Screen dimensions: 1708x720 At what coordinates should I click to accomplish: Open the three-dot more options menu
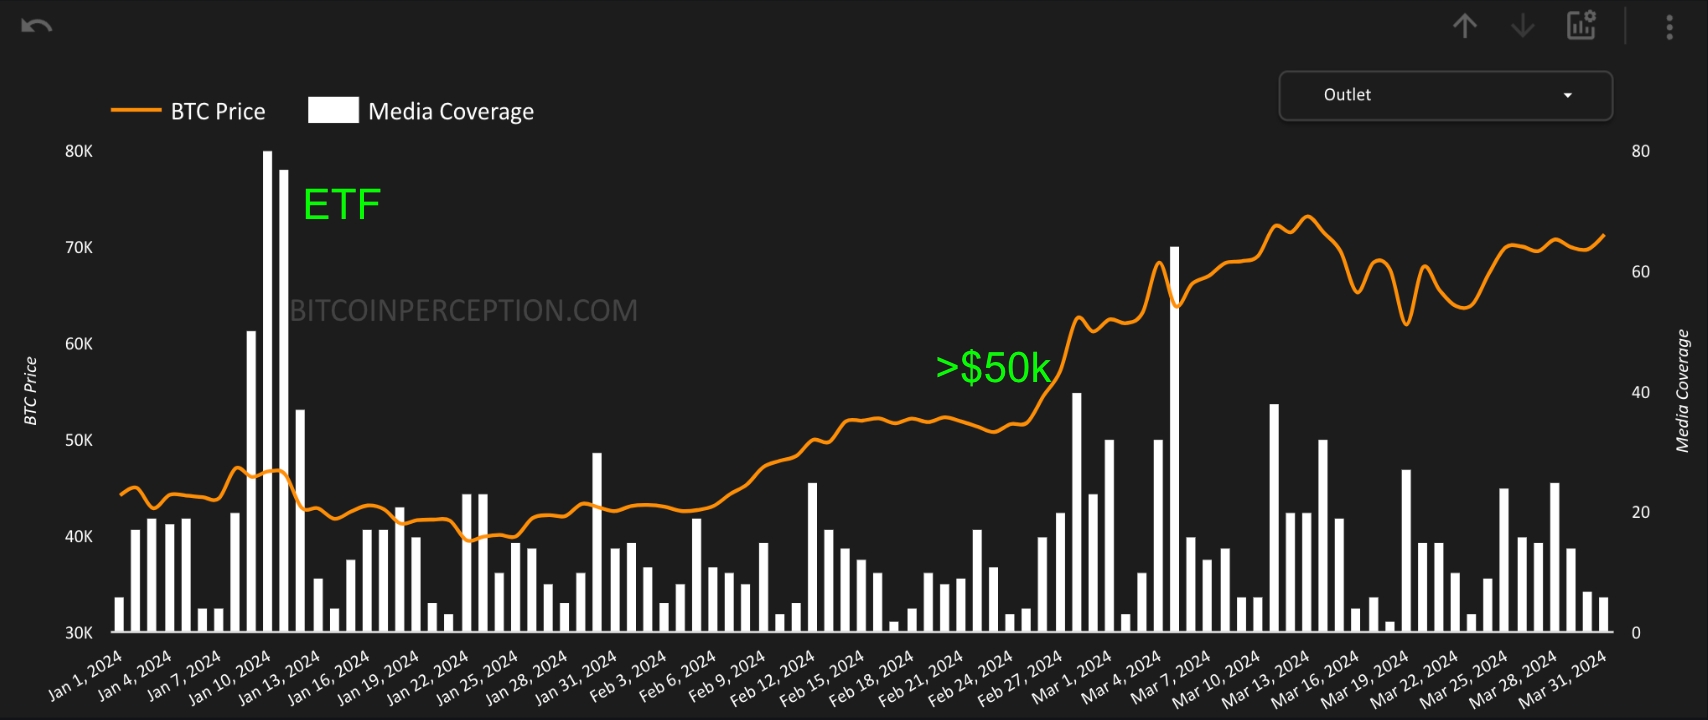point(1669,27)
